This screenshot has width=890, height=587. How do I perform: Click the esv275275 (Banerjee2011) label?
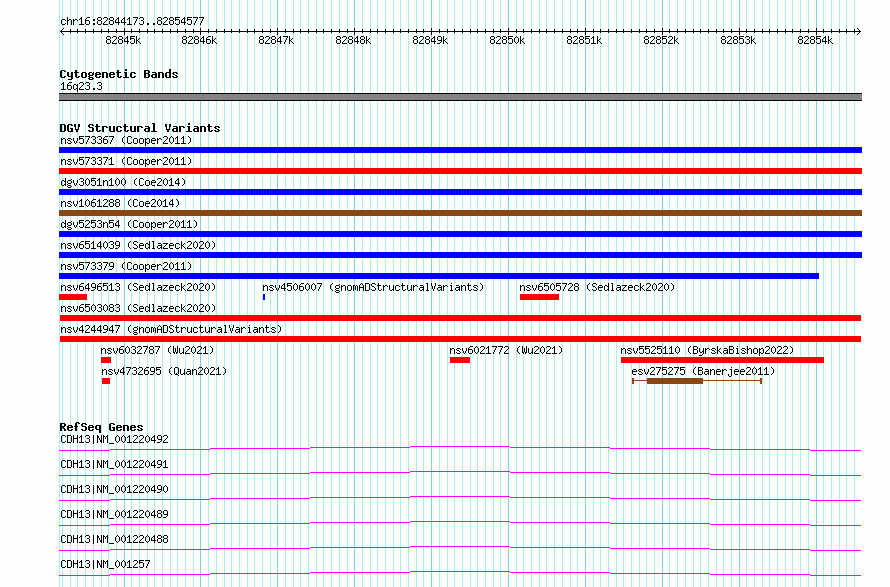703,371
